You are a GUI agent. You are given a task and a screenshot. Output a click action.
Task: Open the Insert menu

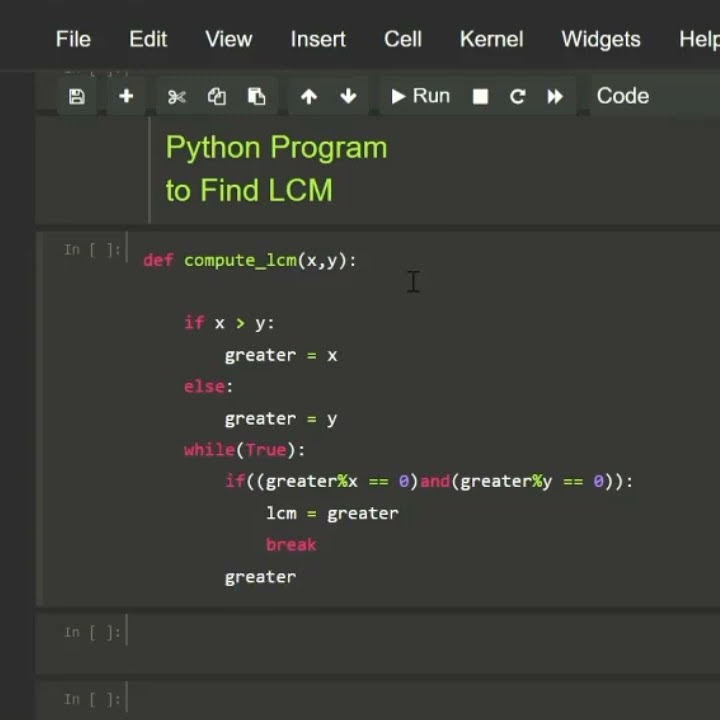pos(318,39)
